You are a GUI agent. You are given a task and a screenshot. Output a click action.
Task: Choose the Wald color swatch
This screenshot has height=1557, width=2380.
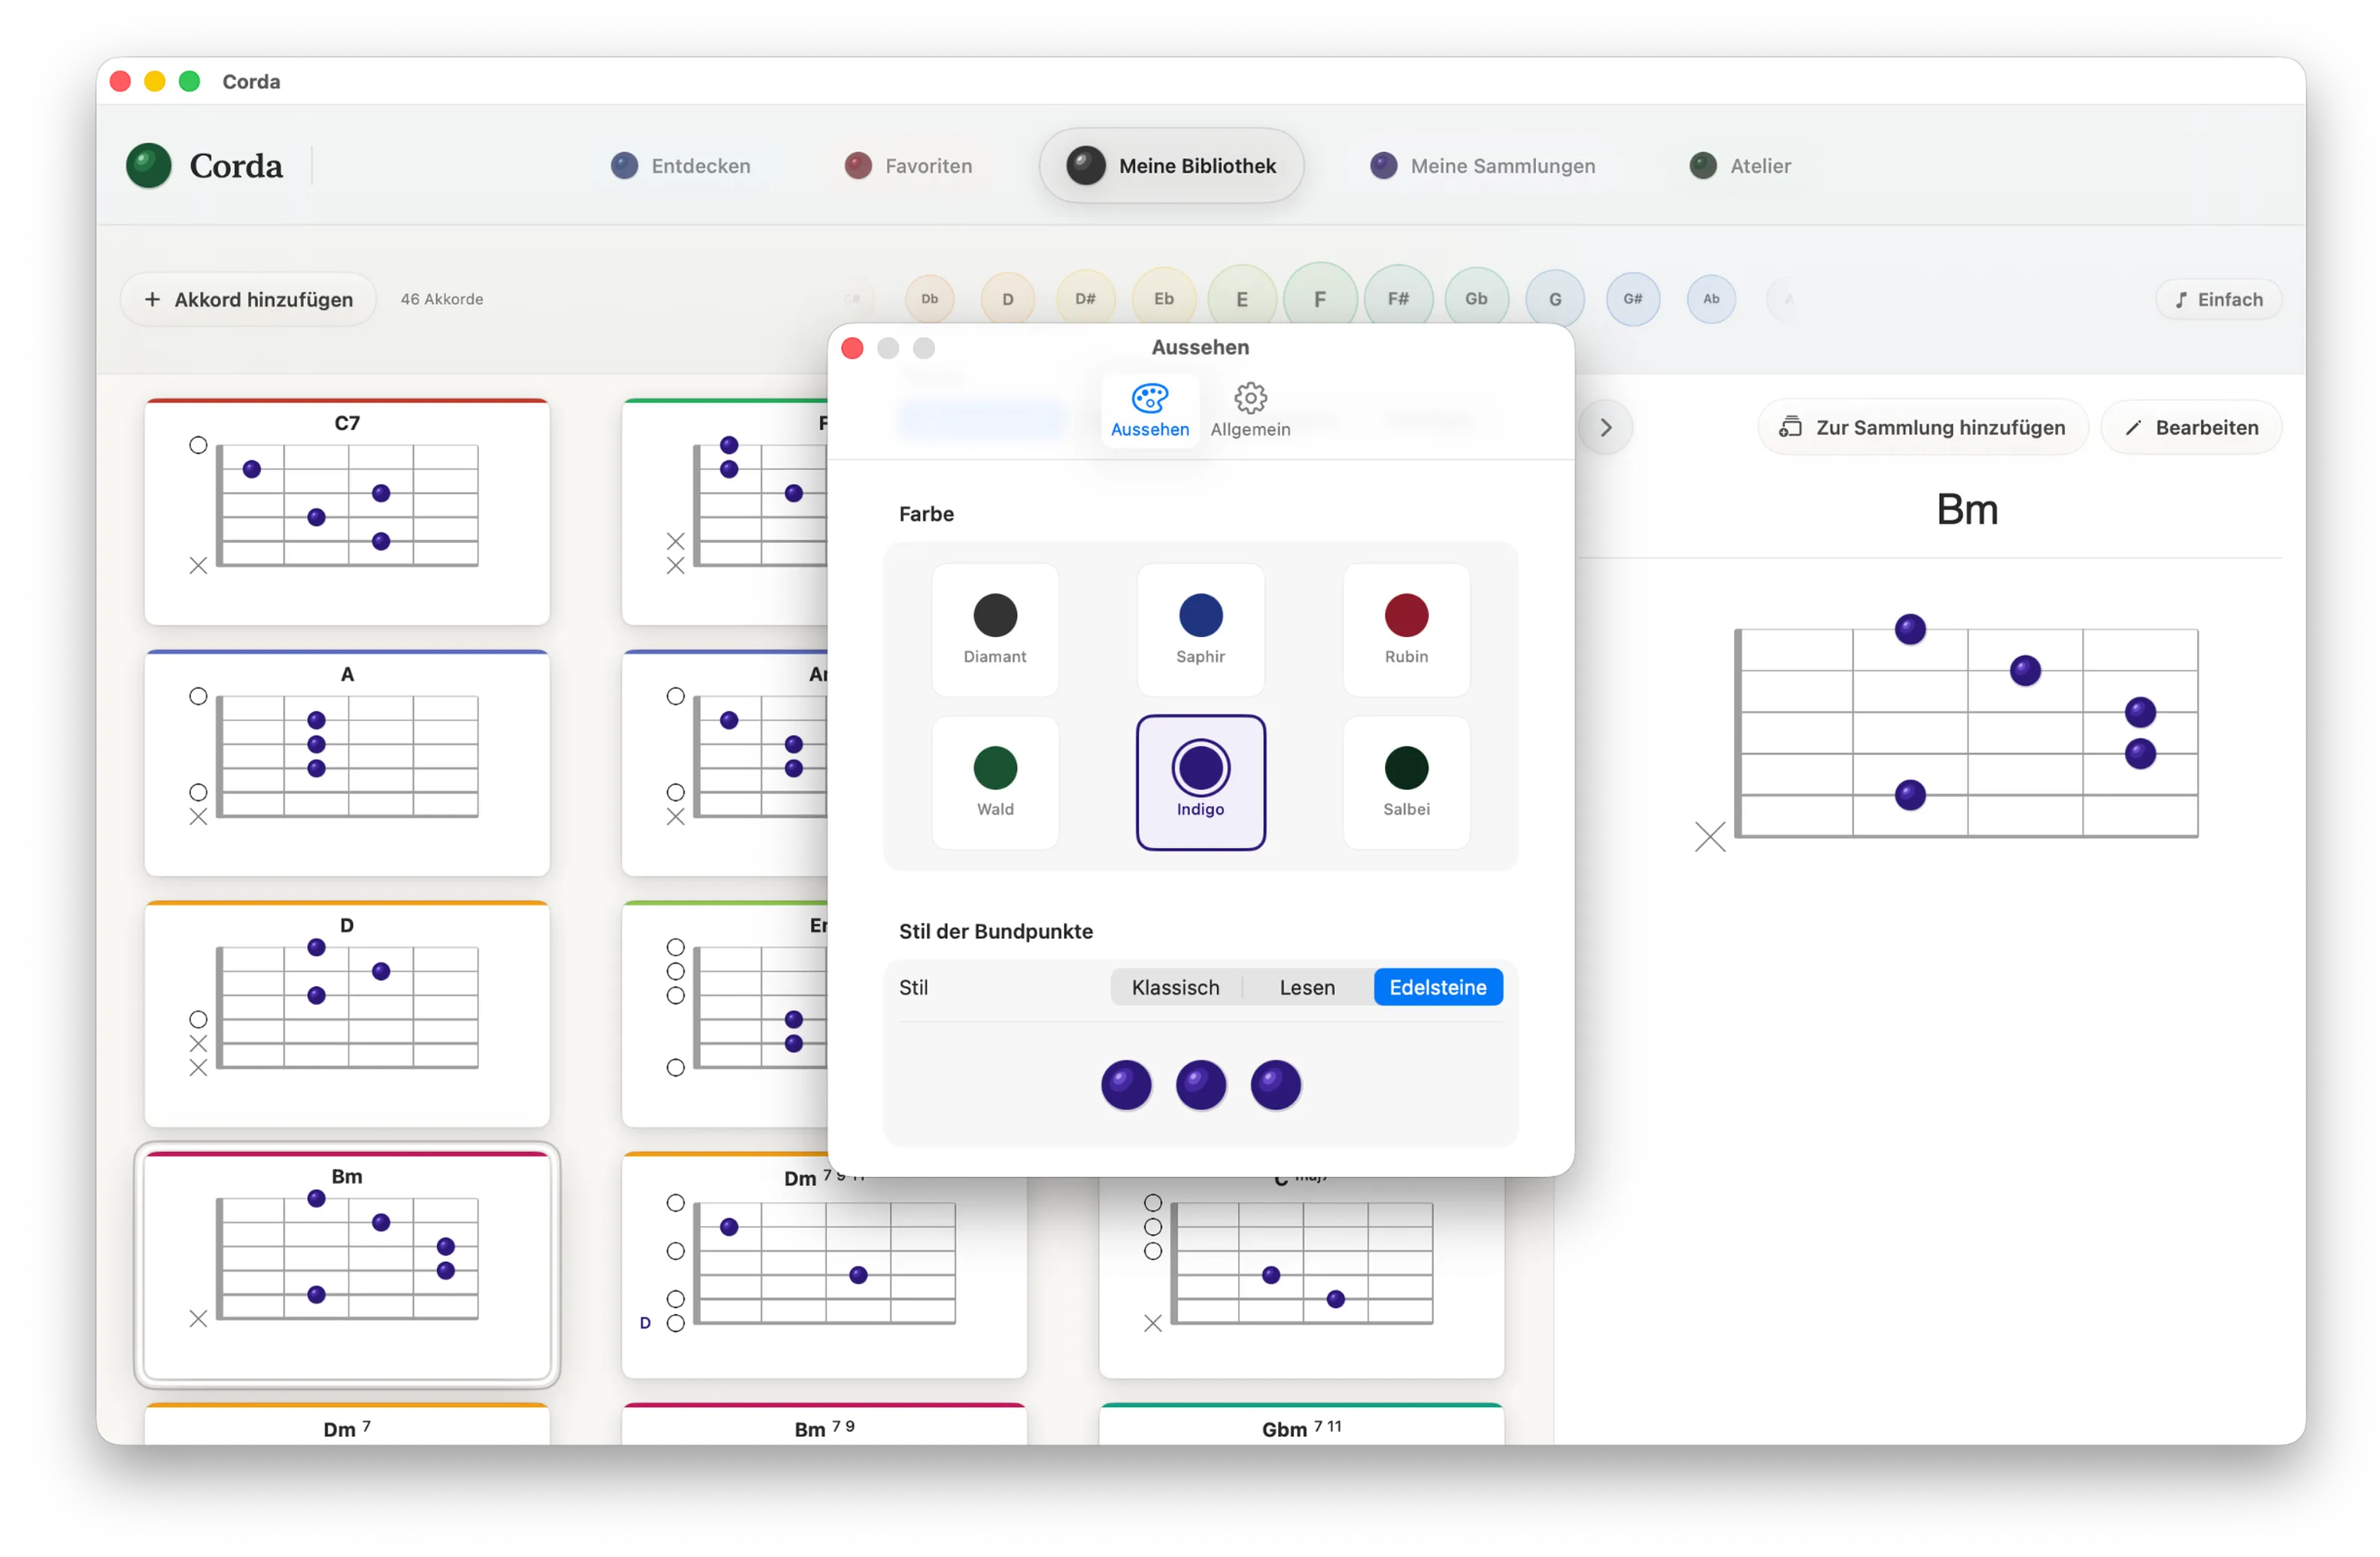coord(995,783)
